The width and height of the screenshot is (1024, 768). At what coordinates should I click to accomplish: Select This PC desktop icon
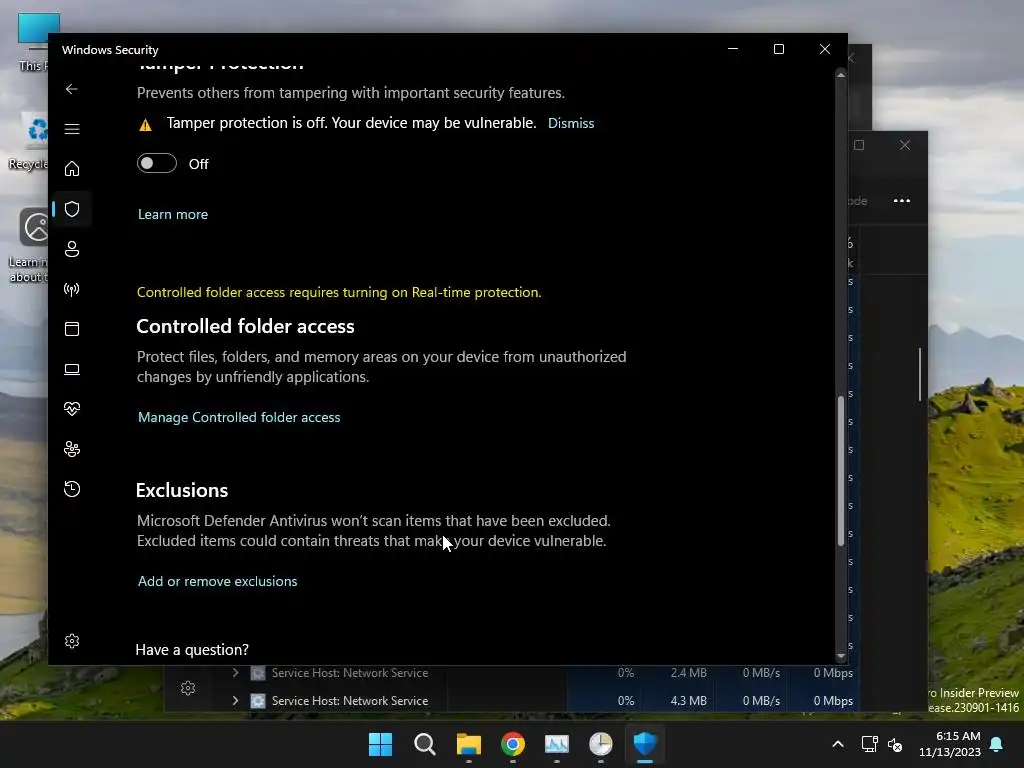33,42
